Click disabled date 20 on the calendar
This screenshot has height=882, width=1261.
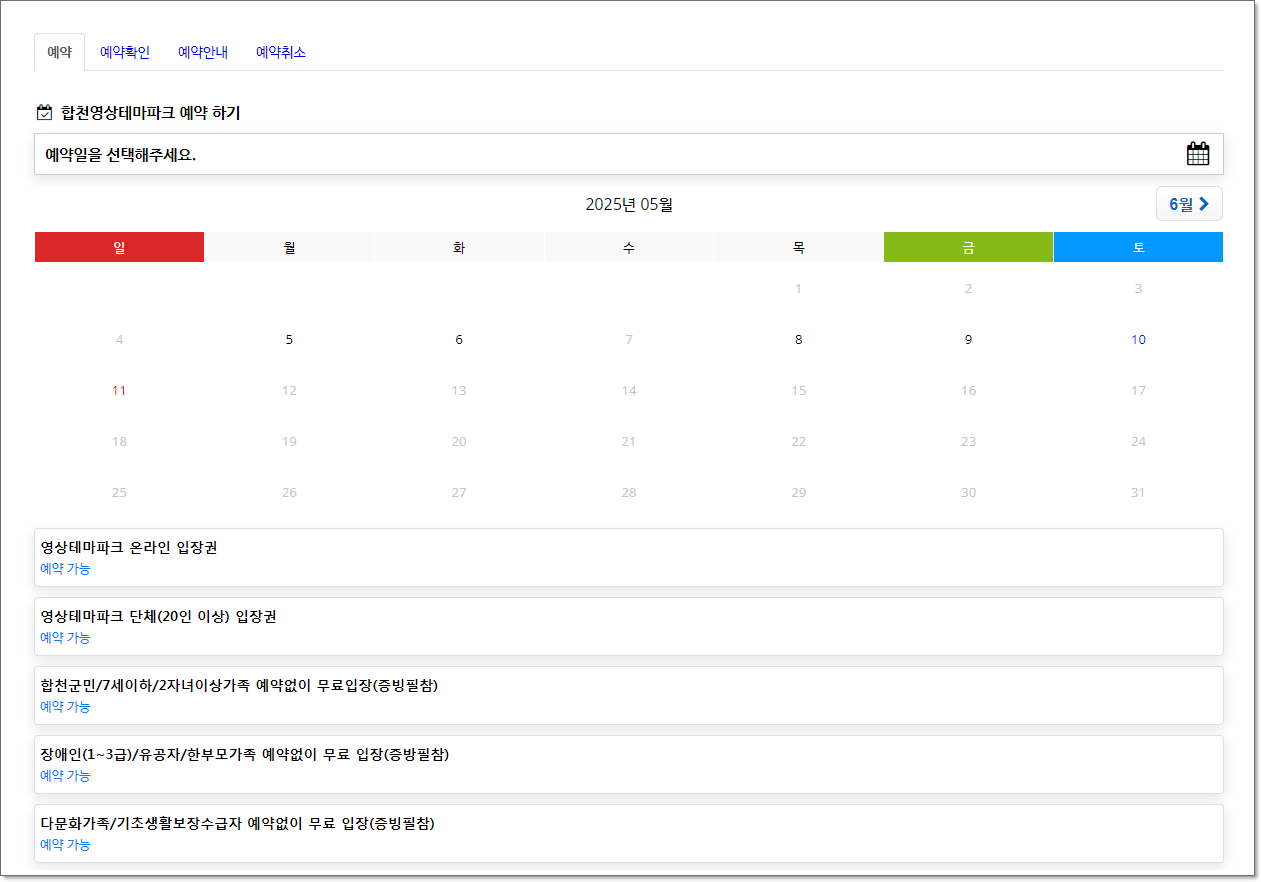click(459, 442)
